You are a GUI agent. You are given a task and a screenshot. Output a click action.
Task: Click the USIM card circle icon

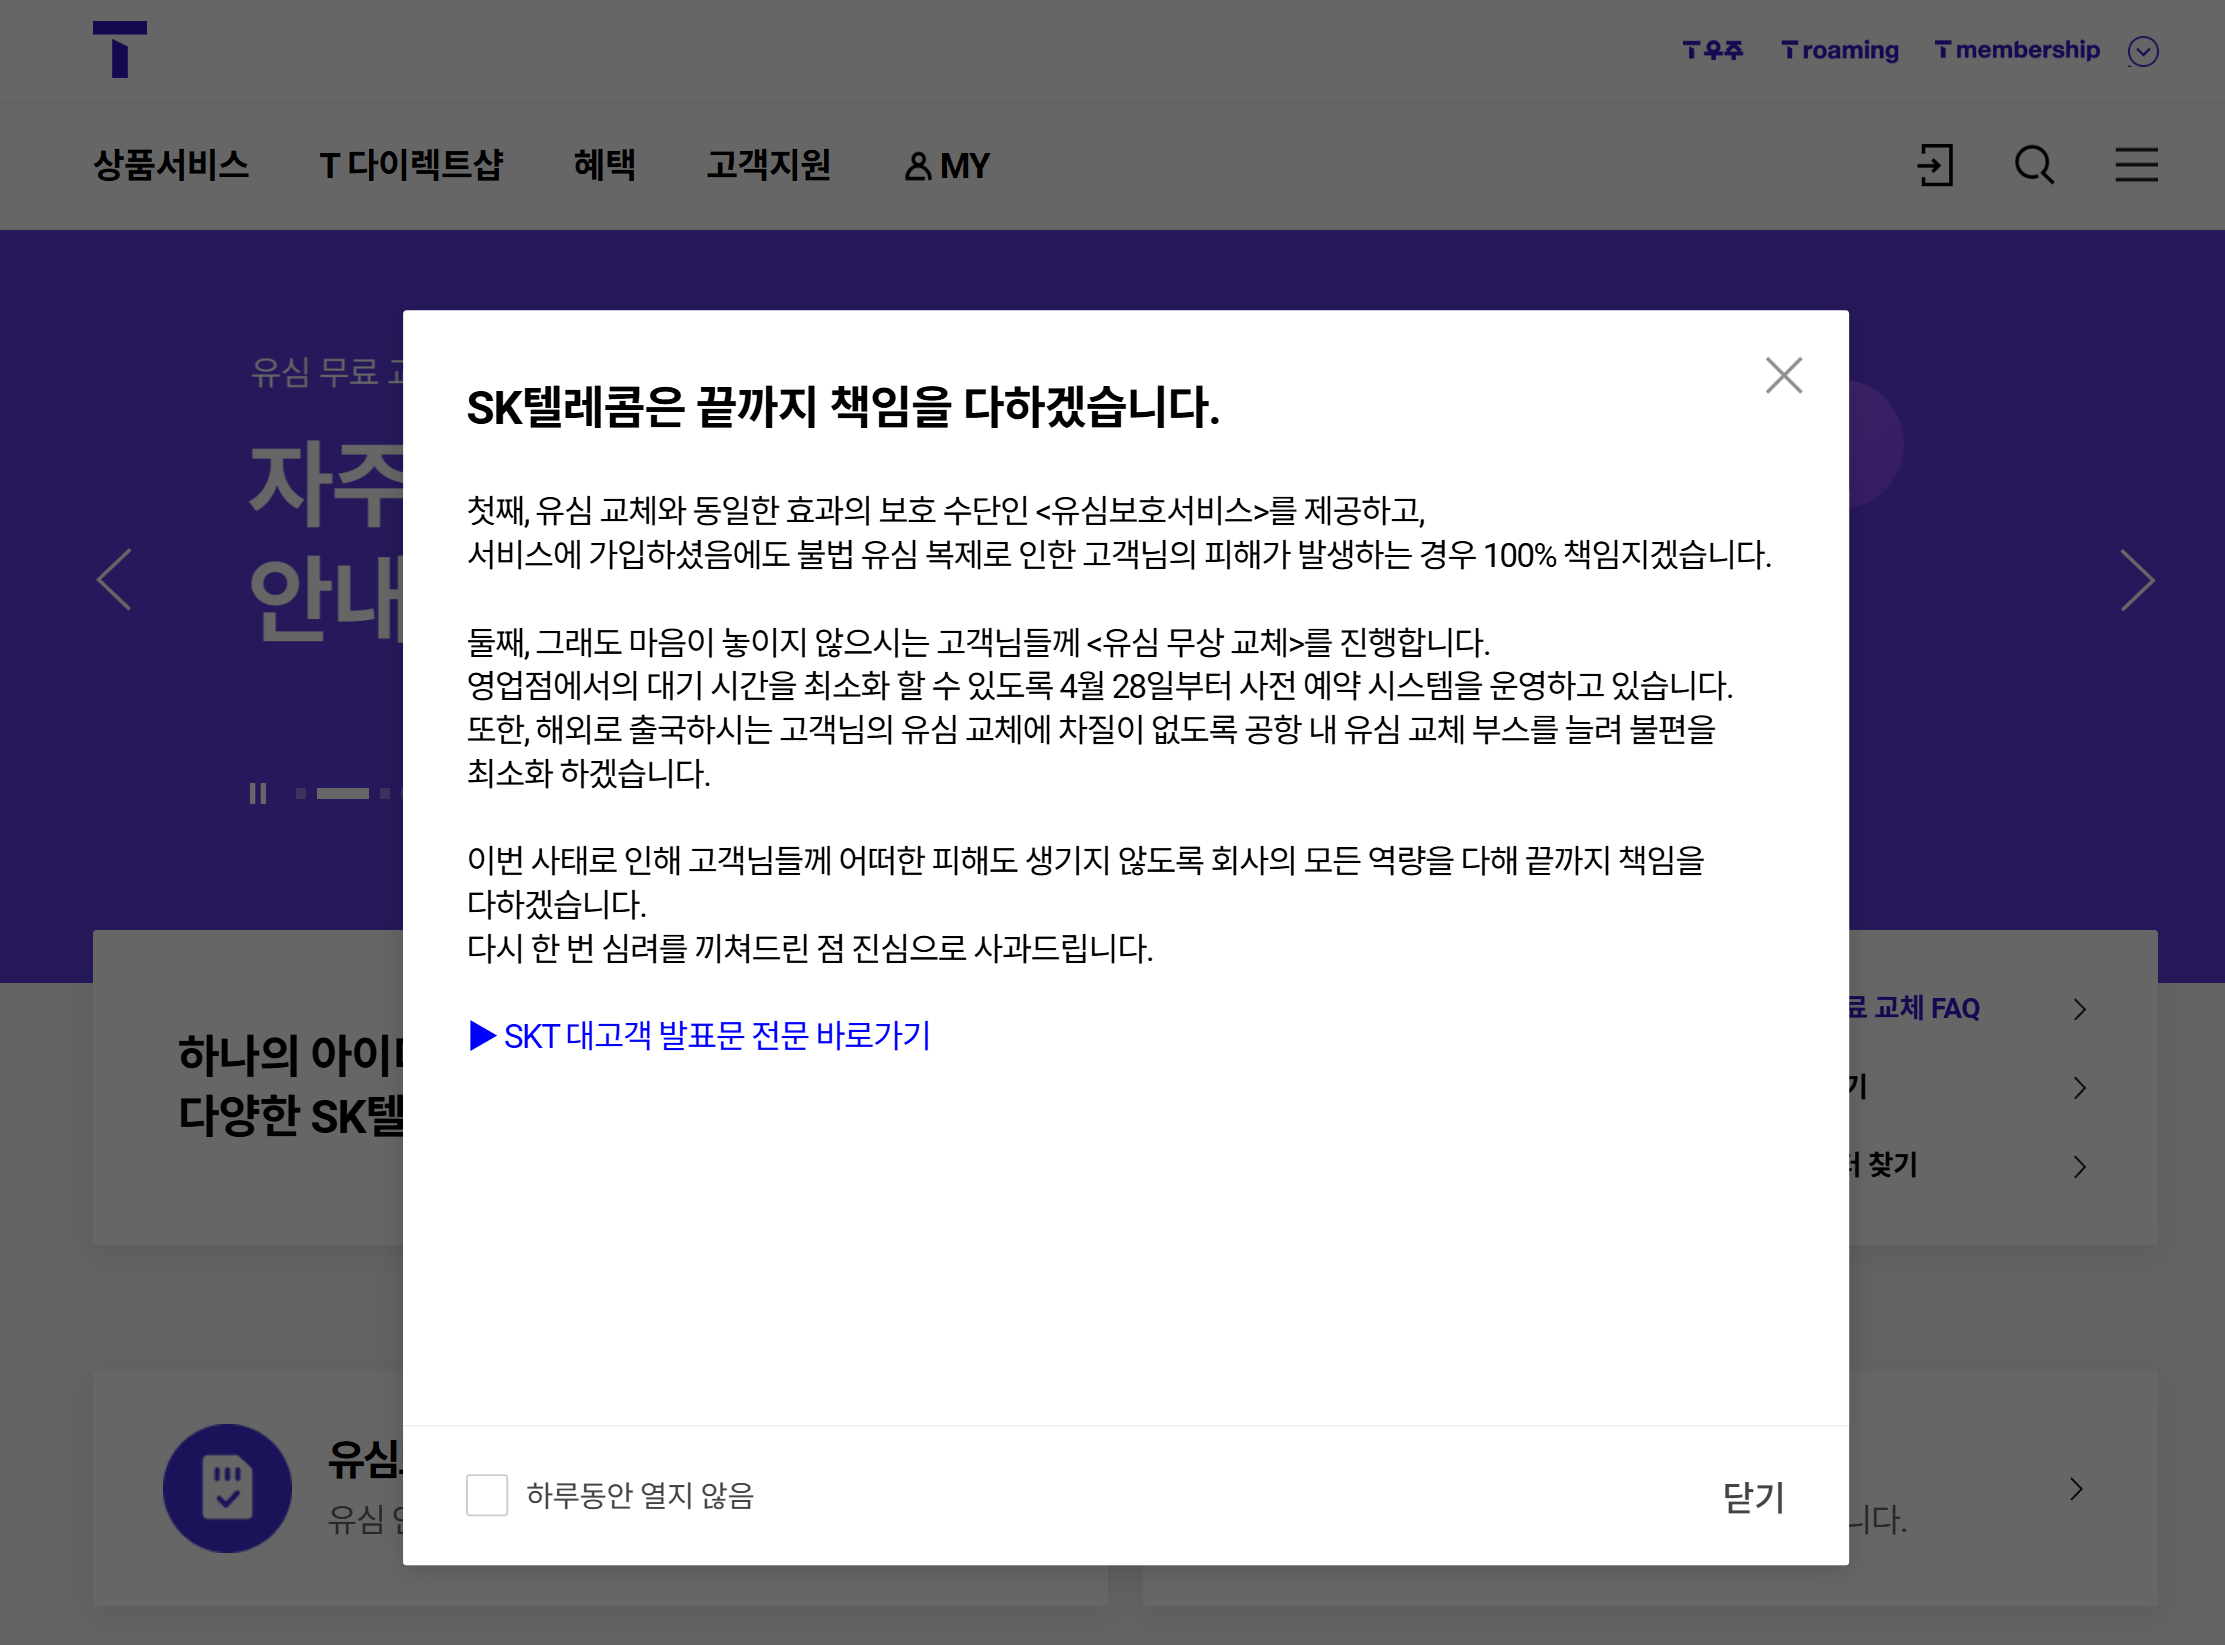point(228,1487)
